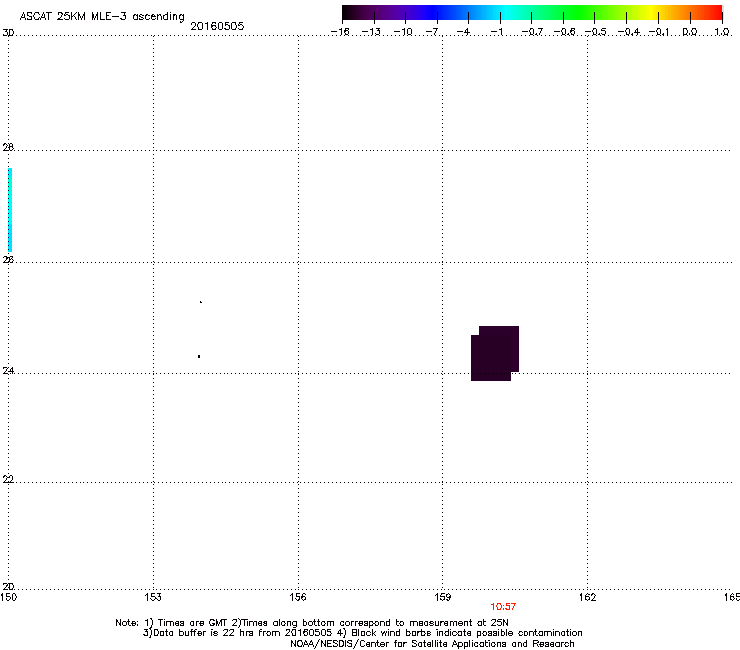
Task: Click the 1.0 color scale label
Action: (x=722, y=32)
